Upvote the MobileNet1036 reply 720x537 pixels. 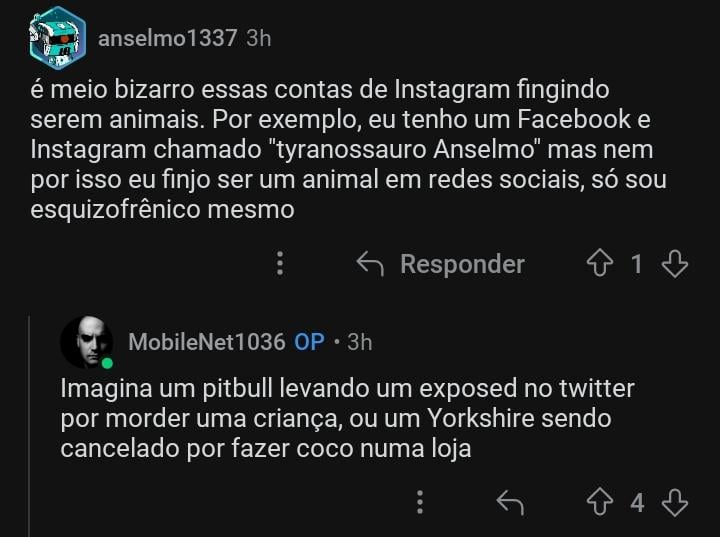601,502
